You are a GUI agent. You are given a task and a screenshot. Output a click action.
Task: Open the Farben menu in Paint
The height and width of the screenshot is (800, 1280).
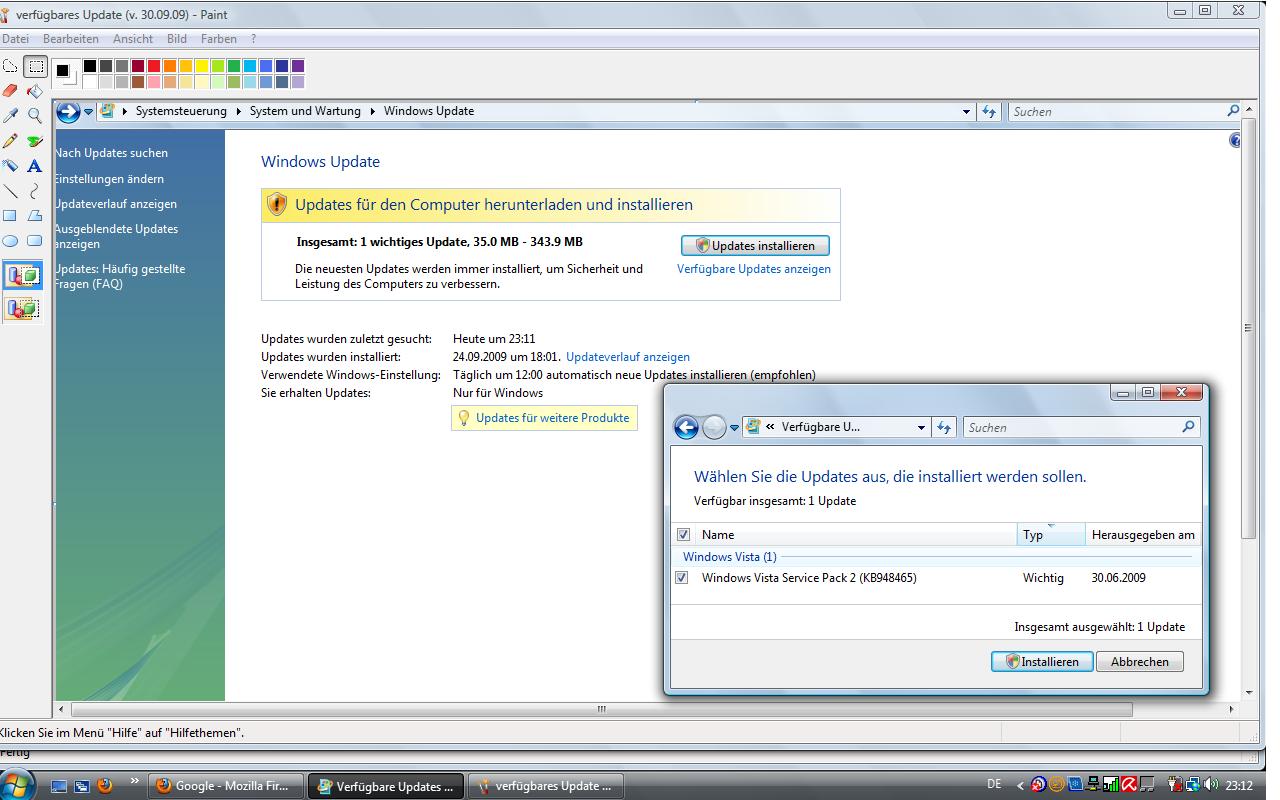(x=219, y=39)
